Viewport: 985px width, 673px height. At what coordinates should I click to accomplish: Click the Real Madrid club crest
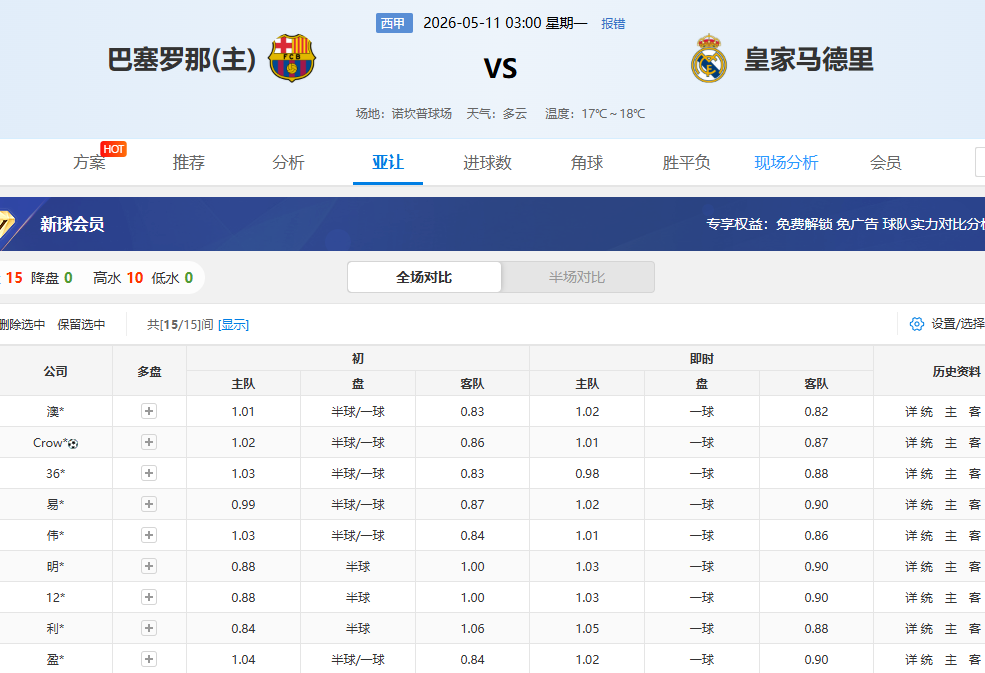pyautogui.click(x=709, y=58)
